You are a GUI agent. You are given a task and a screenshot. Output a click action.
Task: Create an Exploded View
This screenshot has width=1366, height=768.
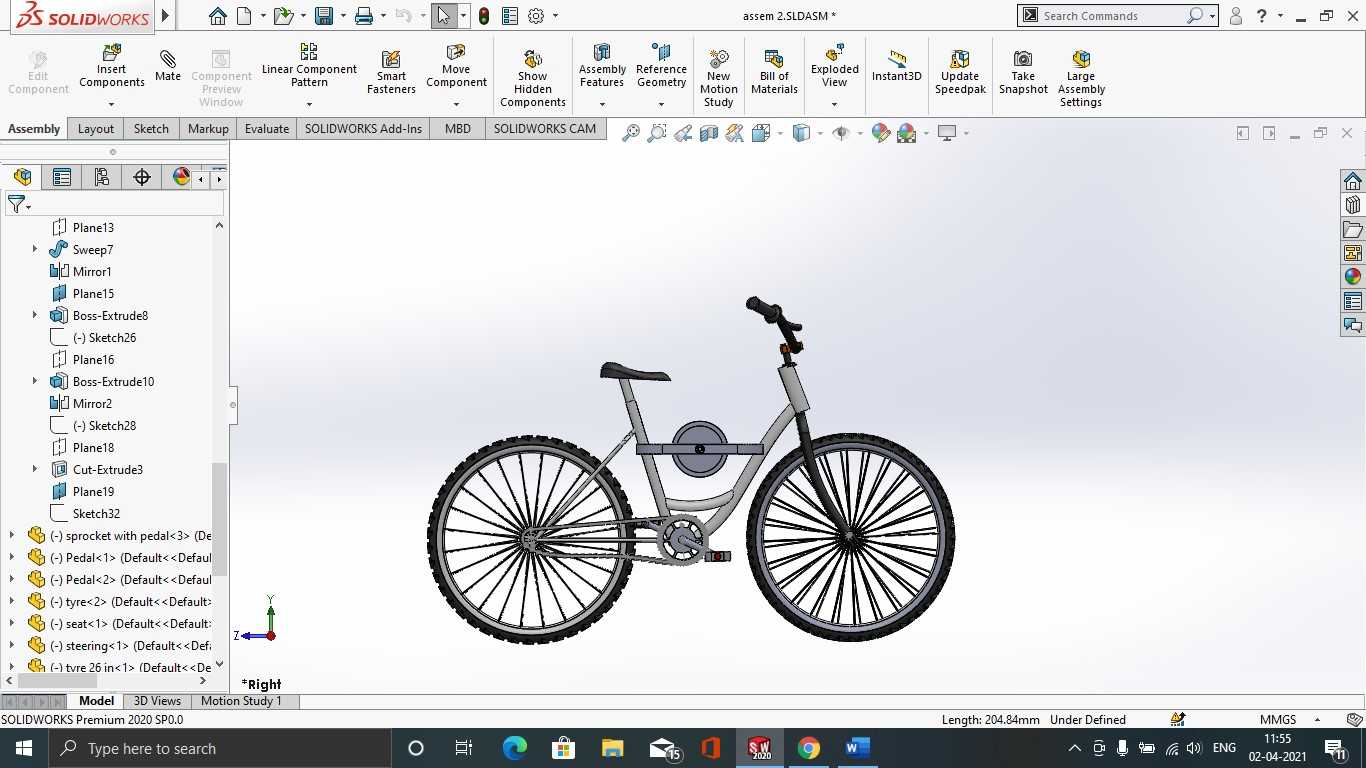834,66
